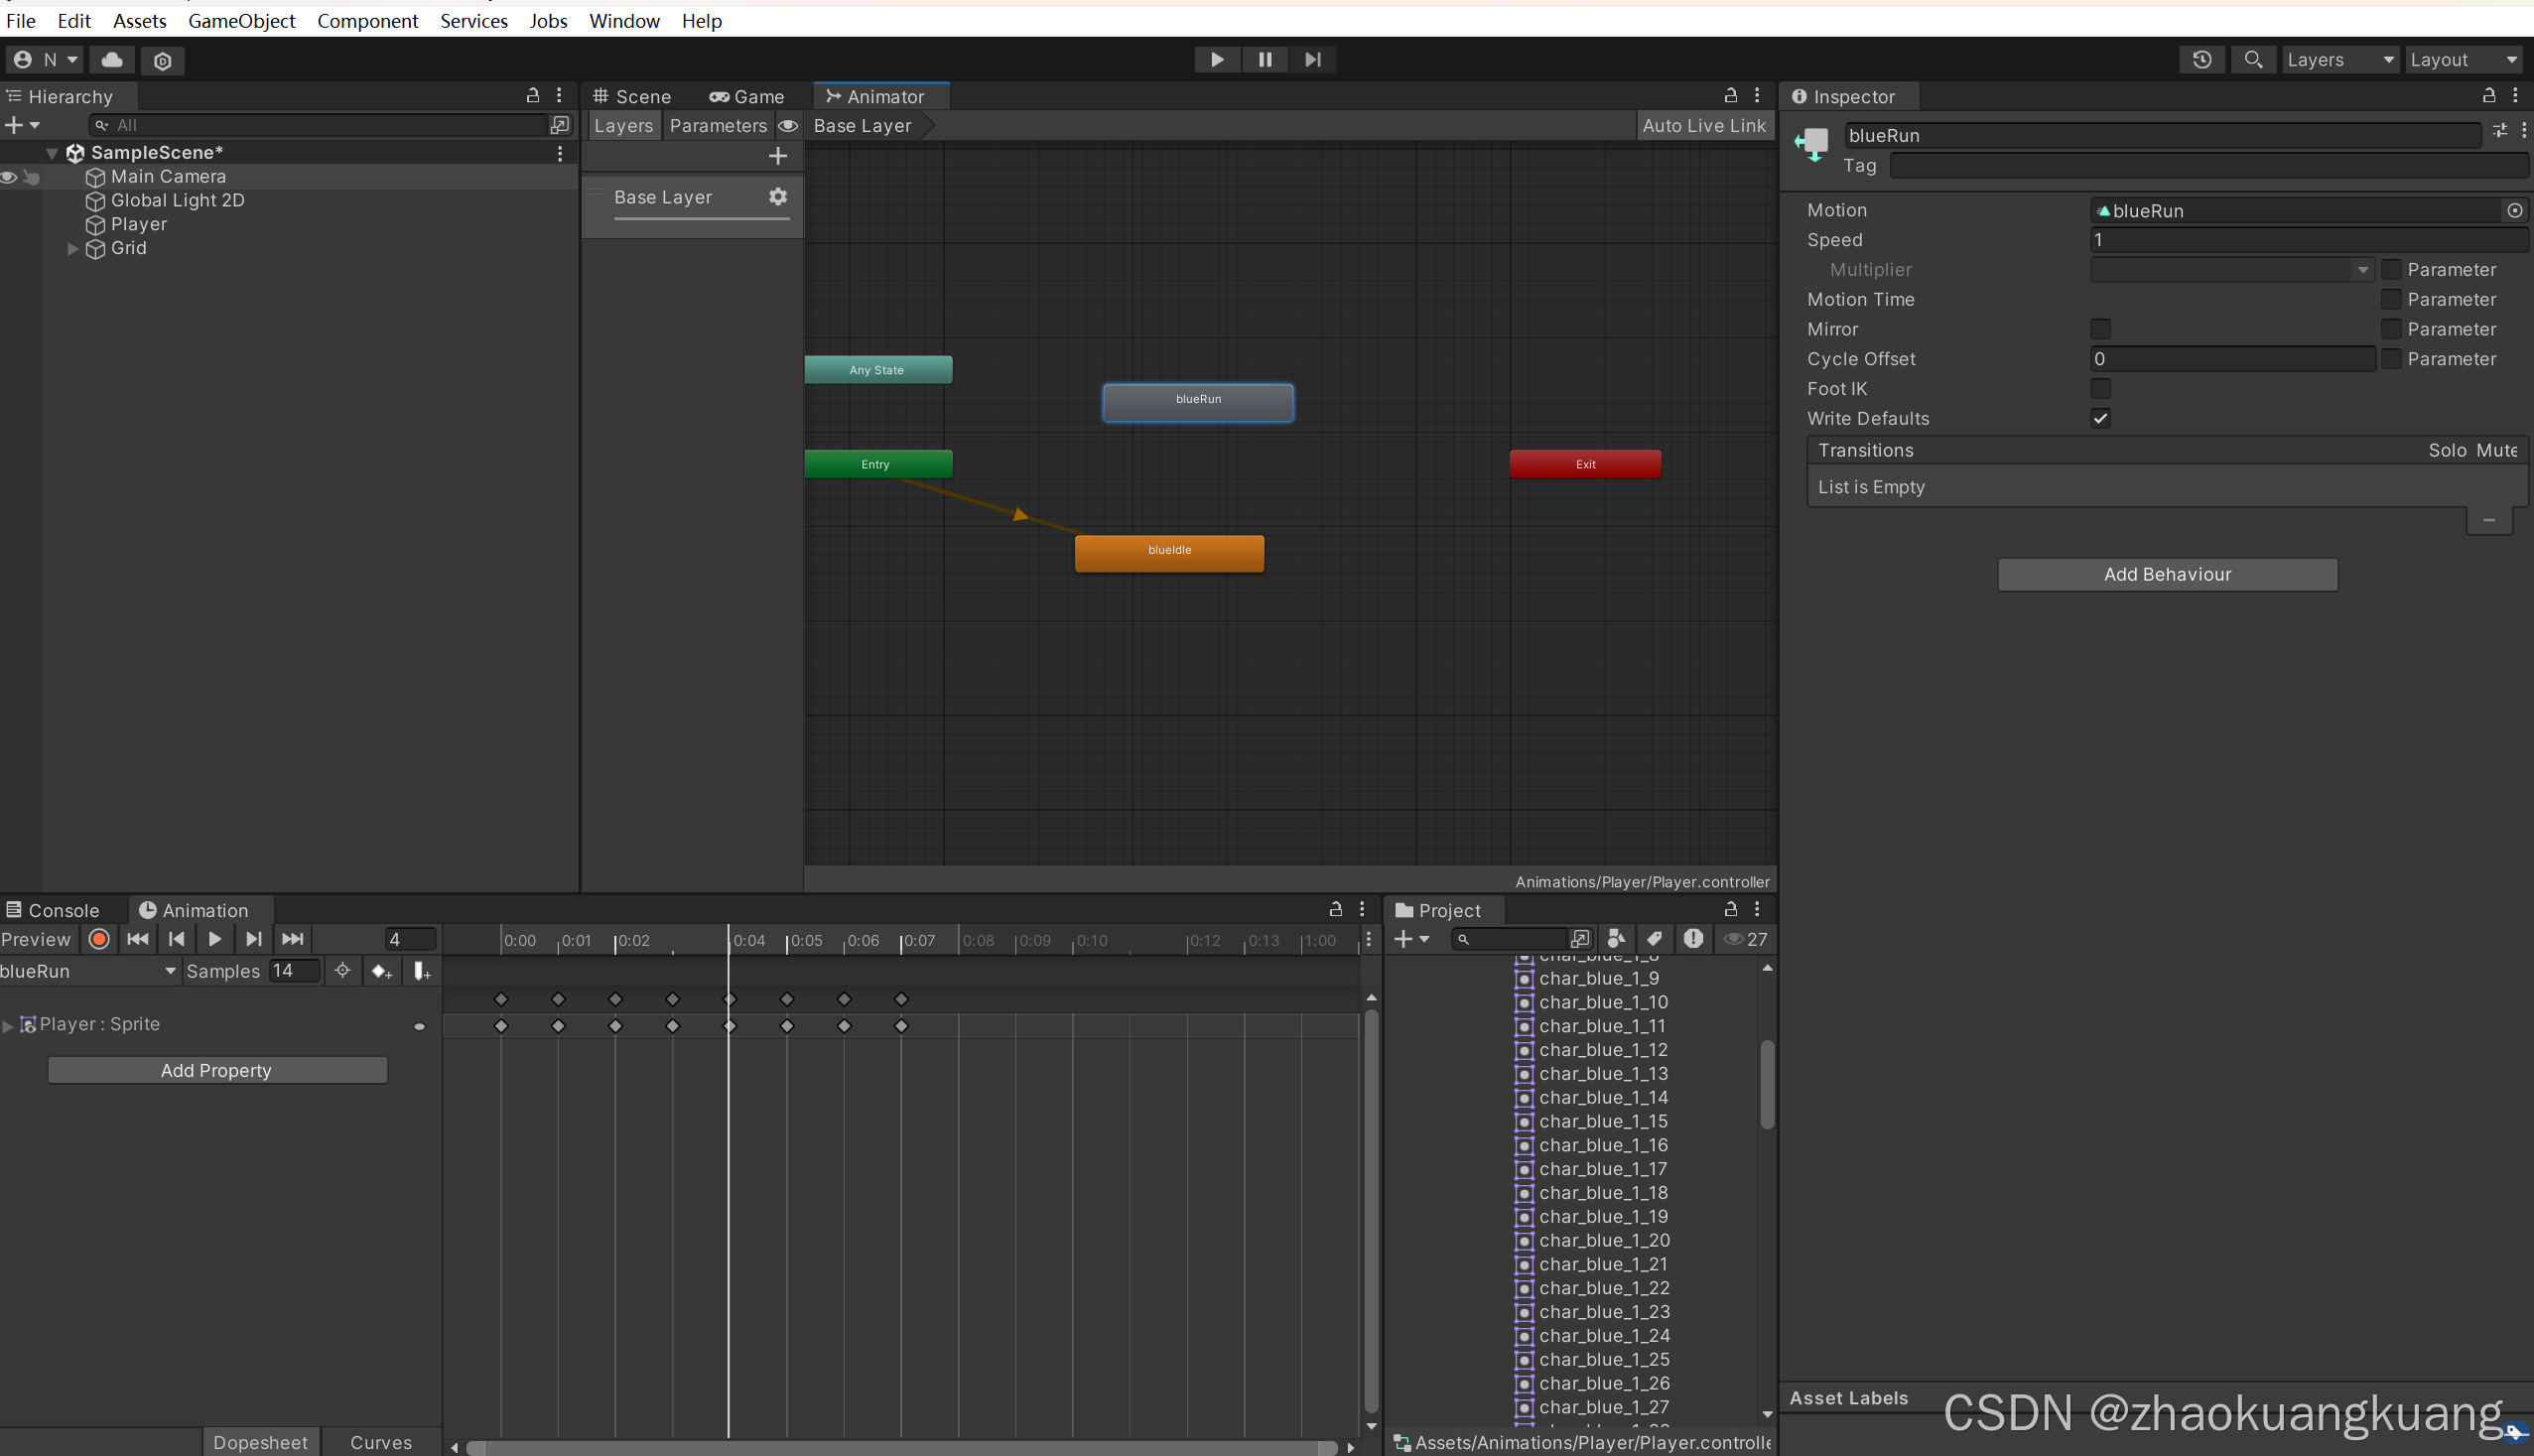Click the Play button in top toolbar
Image resolution: width=2534 pixels, height=1456 pixels.
click(x=1216, y=60)
